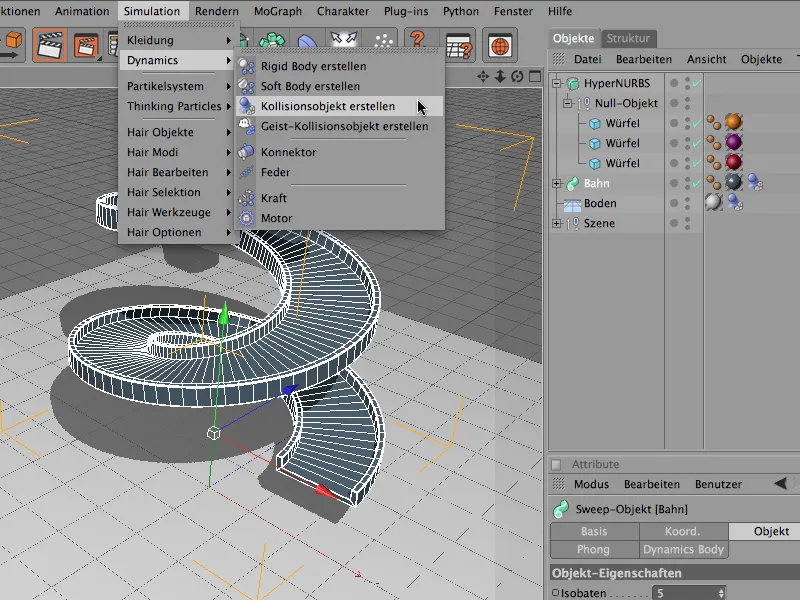Click the table with question mark icon
Image resolution: width=800 pixels, height=600 pixels.
pyautogui.click(x=459, y=46)
